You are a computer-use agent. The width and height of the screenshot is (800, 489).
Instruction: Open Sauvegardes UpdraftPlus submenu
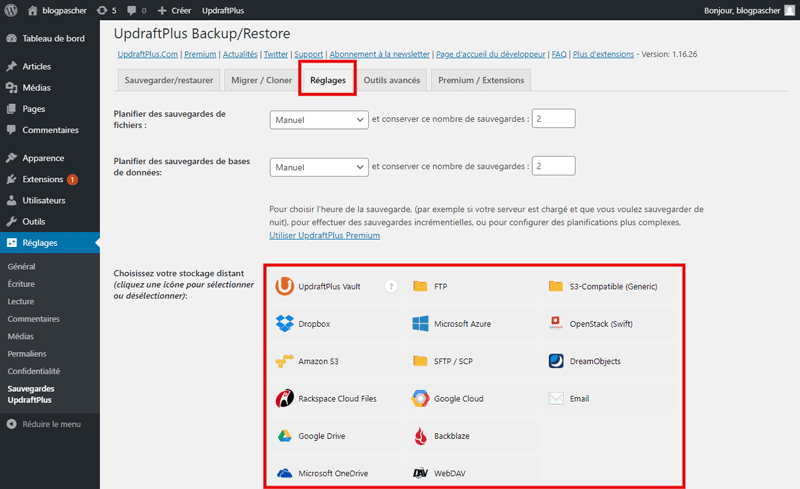coord(31,394)
